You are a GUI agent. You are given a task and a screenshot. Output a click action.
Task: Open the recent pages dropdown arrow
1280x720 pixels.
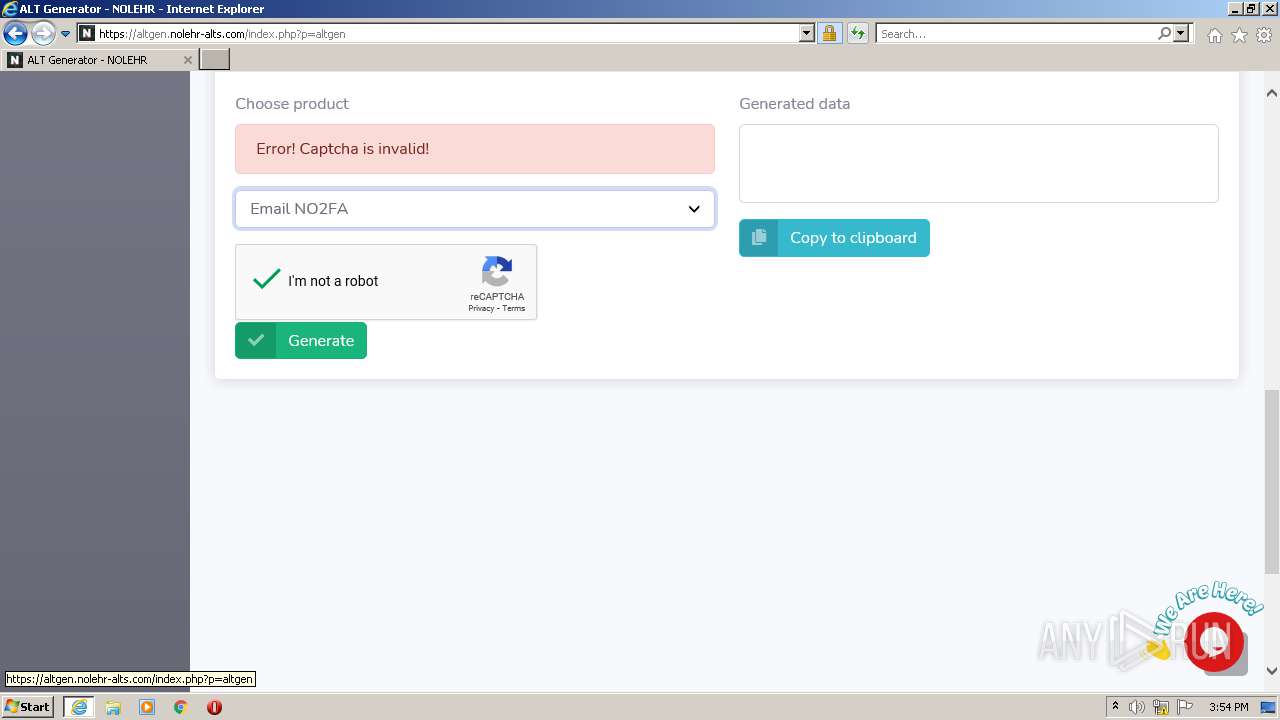tap(66, 34)
